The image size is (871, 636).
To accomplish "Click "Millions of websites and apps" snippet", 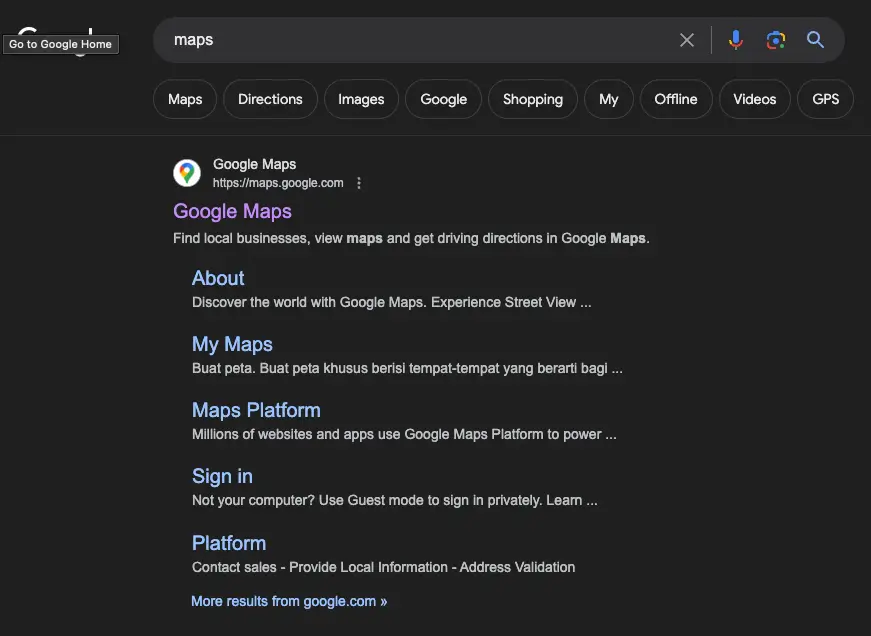I will 404,434.
